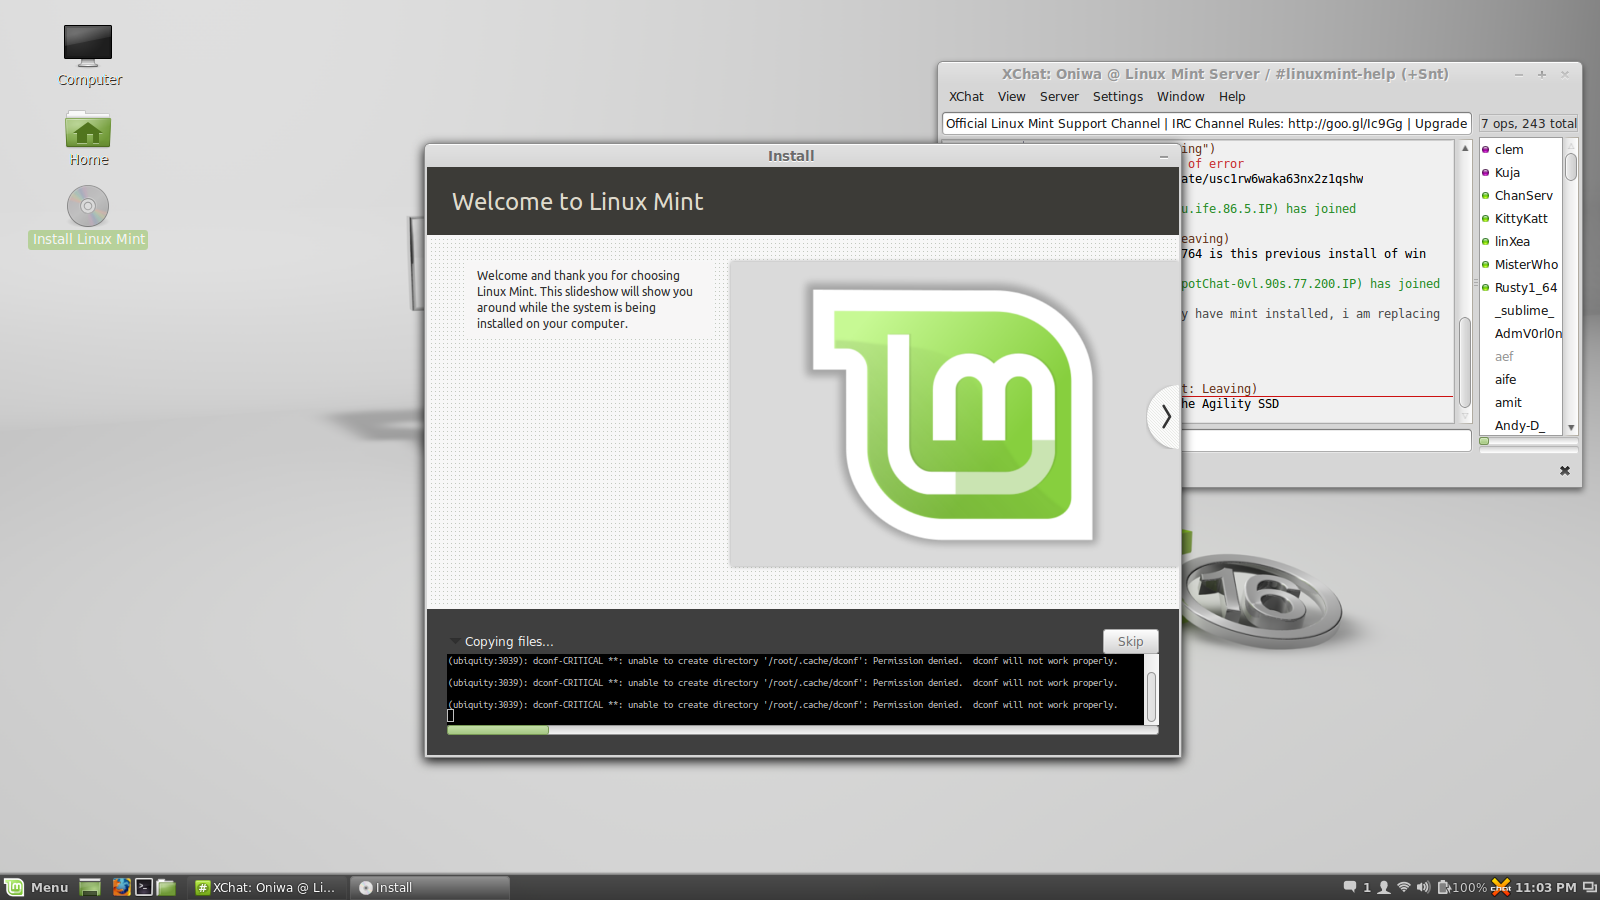Click the 'Copying files...' status text
This screenshot has width=1600, height=900.
tap(509, 642)
